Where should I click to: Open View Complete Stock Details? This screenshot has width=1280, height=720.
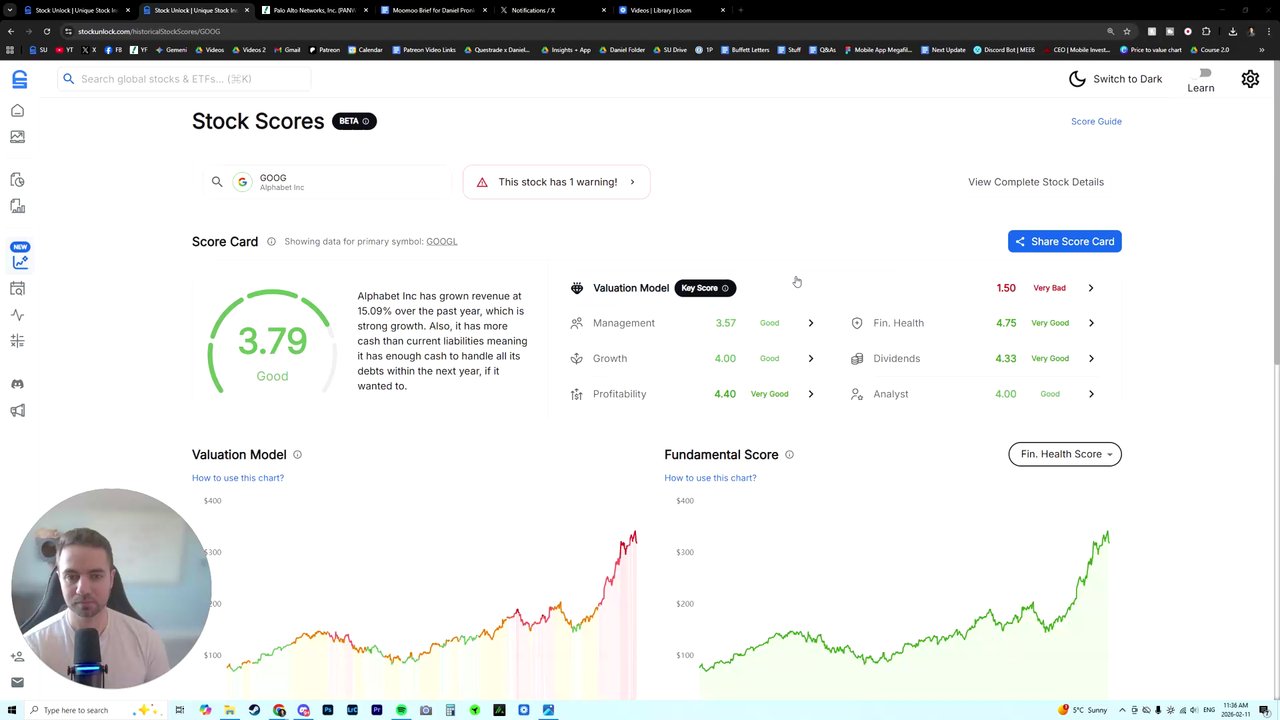1036,182
